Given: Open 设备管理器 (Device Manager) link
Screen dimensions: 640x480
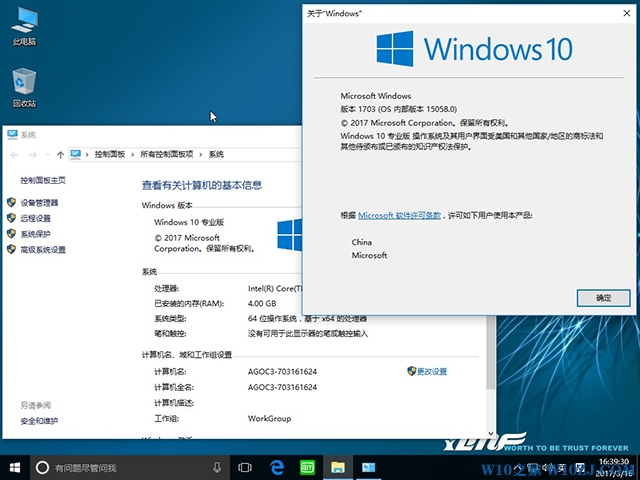Looking at the screenshot, I should click(x=39, y=203).
